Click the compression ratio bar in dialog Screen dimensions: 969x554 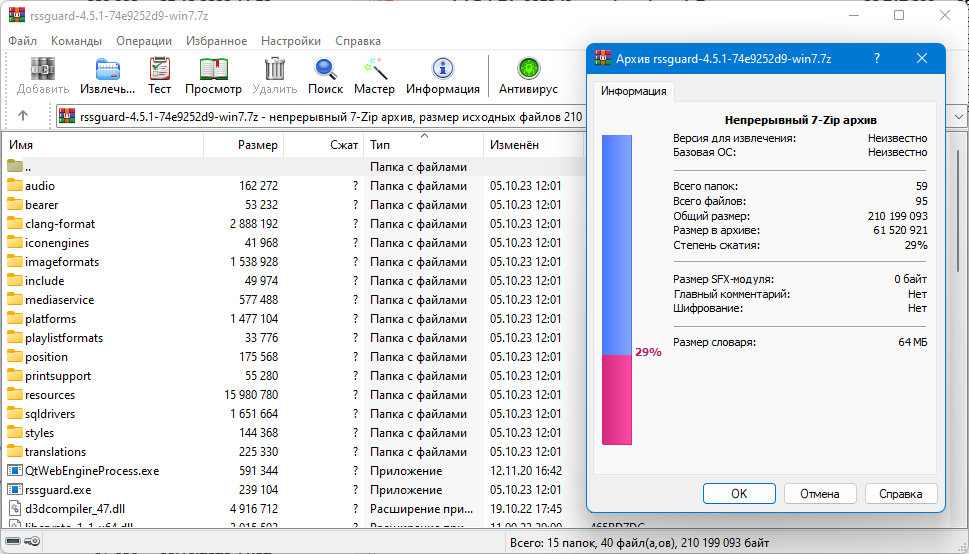(x=617, y=289)
